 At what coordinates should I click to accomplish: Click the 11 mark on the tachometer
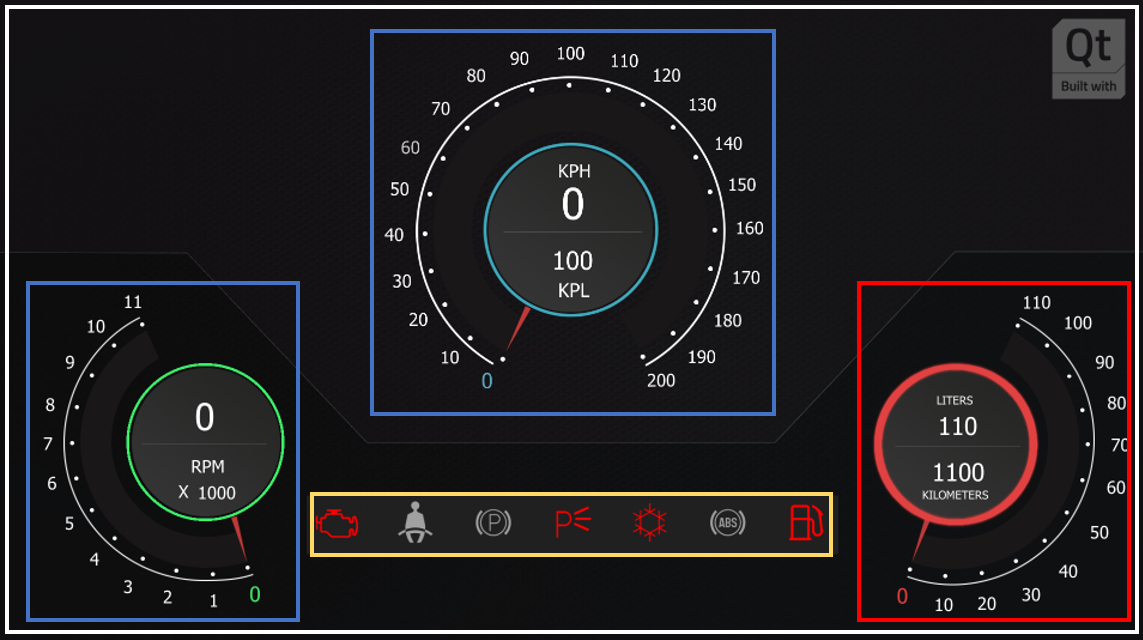(x=133, y=302)
